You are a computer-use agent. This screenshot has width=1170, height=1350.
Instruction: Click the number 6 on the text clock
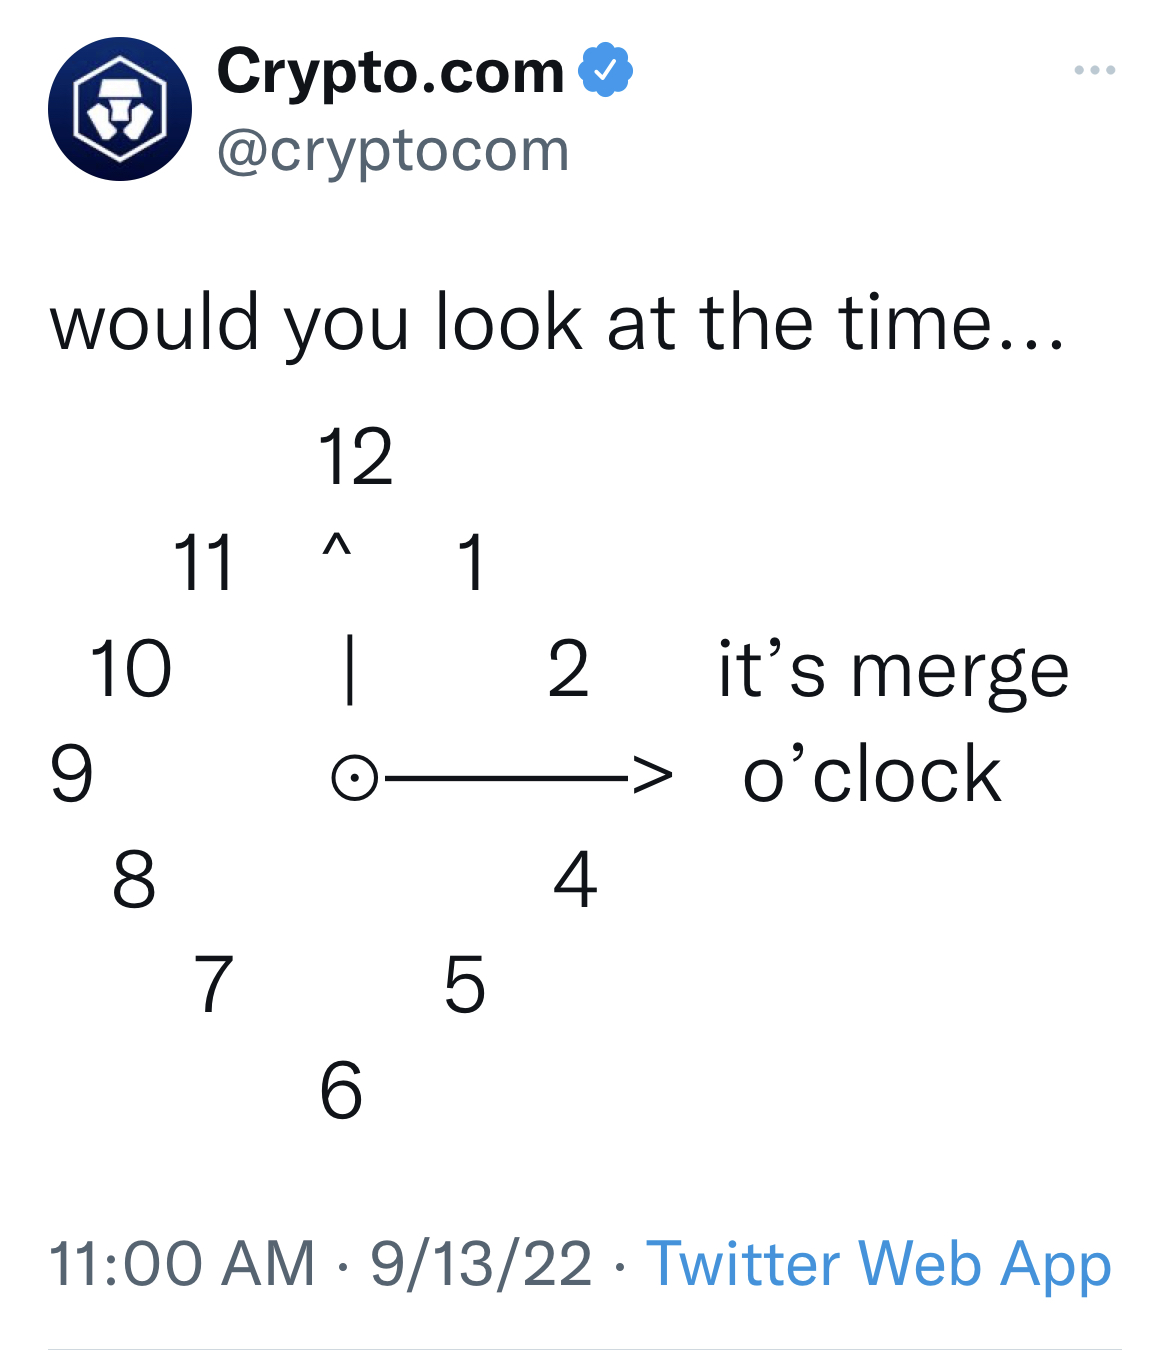pyautogui.click(x=341, y=1090)
